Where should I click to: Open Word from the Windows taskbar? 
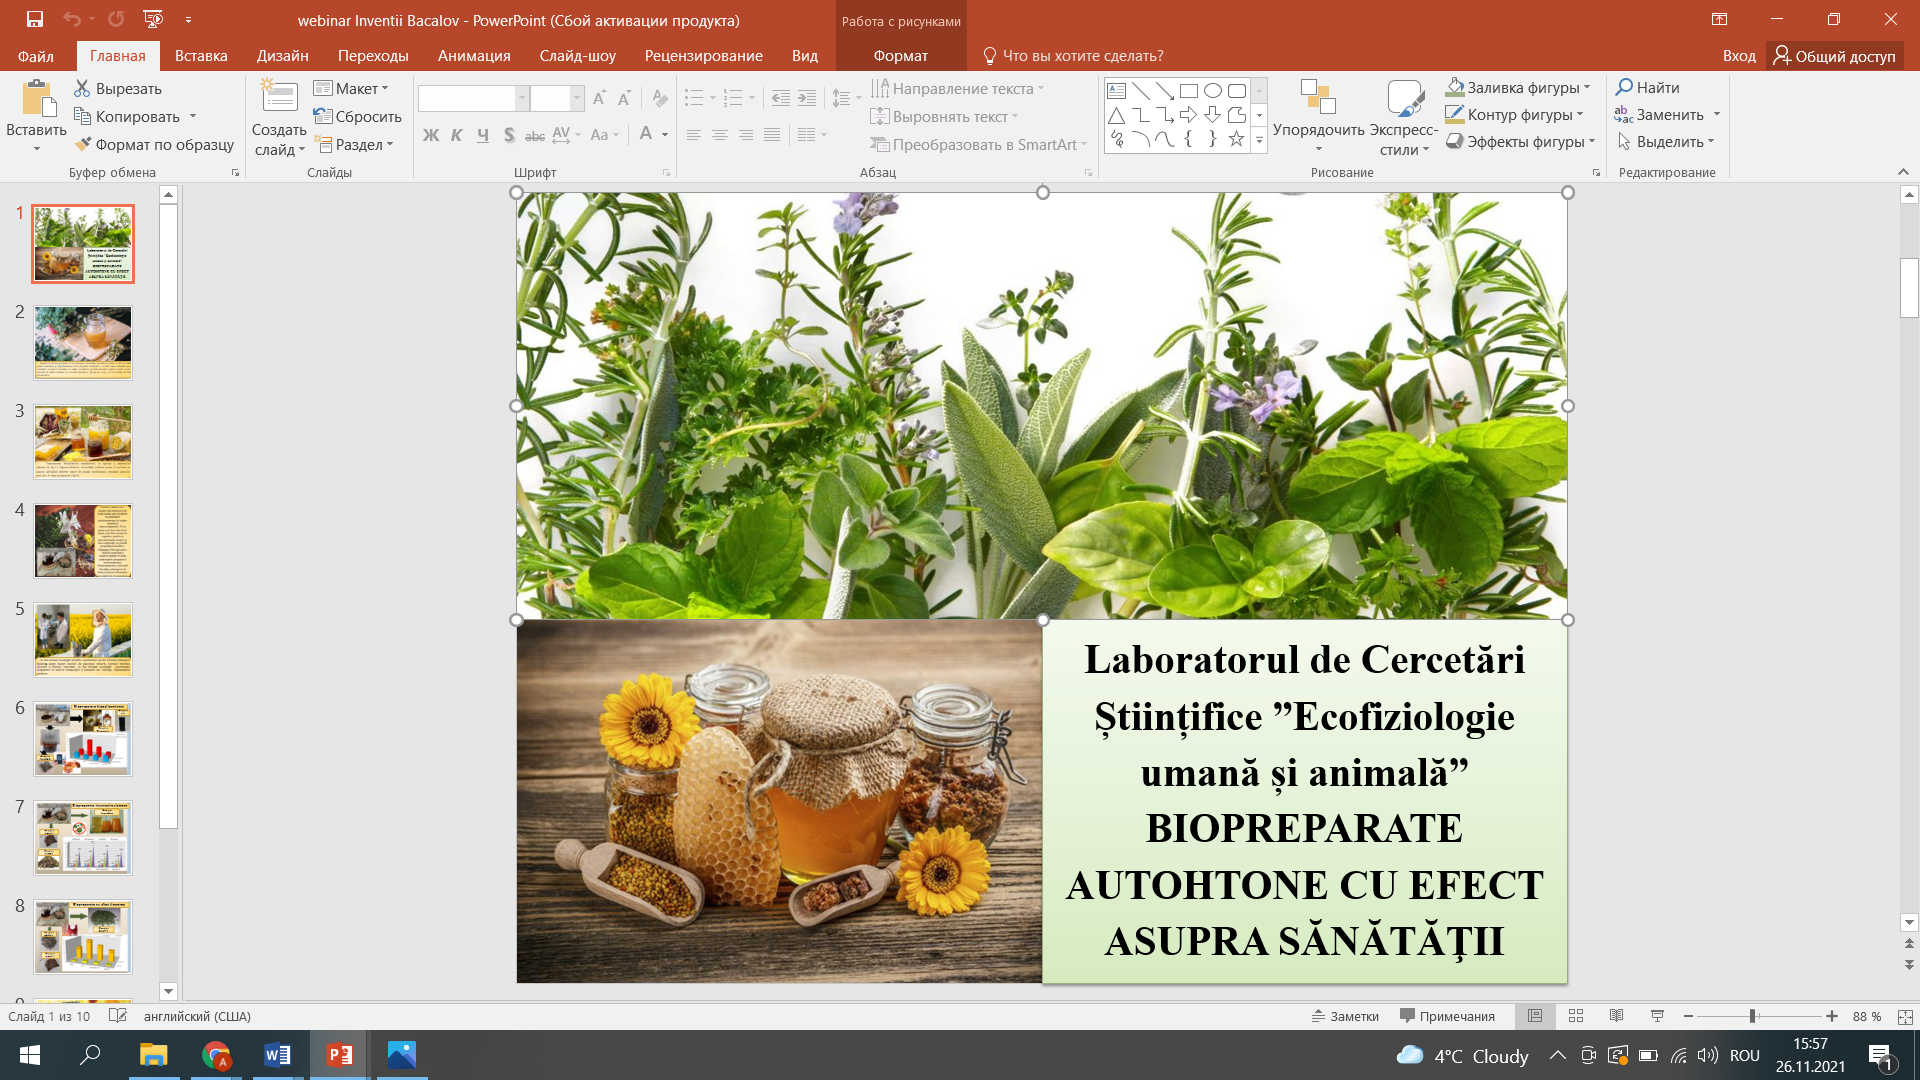tap(277, 1055)
